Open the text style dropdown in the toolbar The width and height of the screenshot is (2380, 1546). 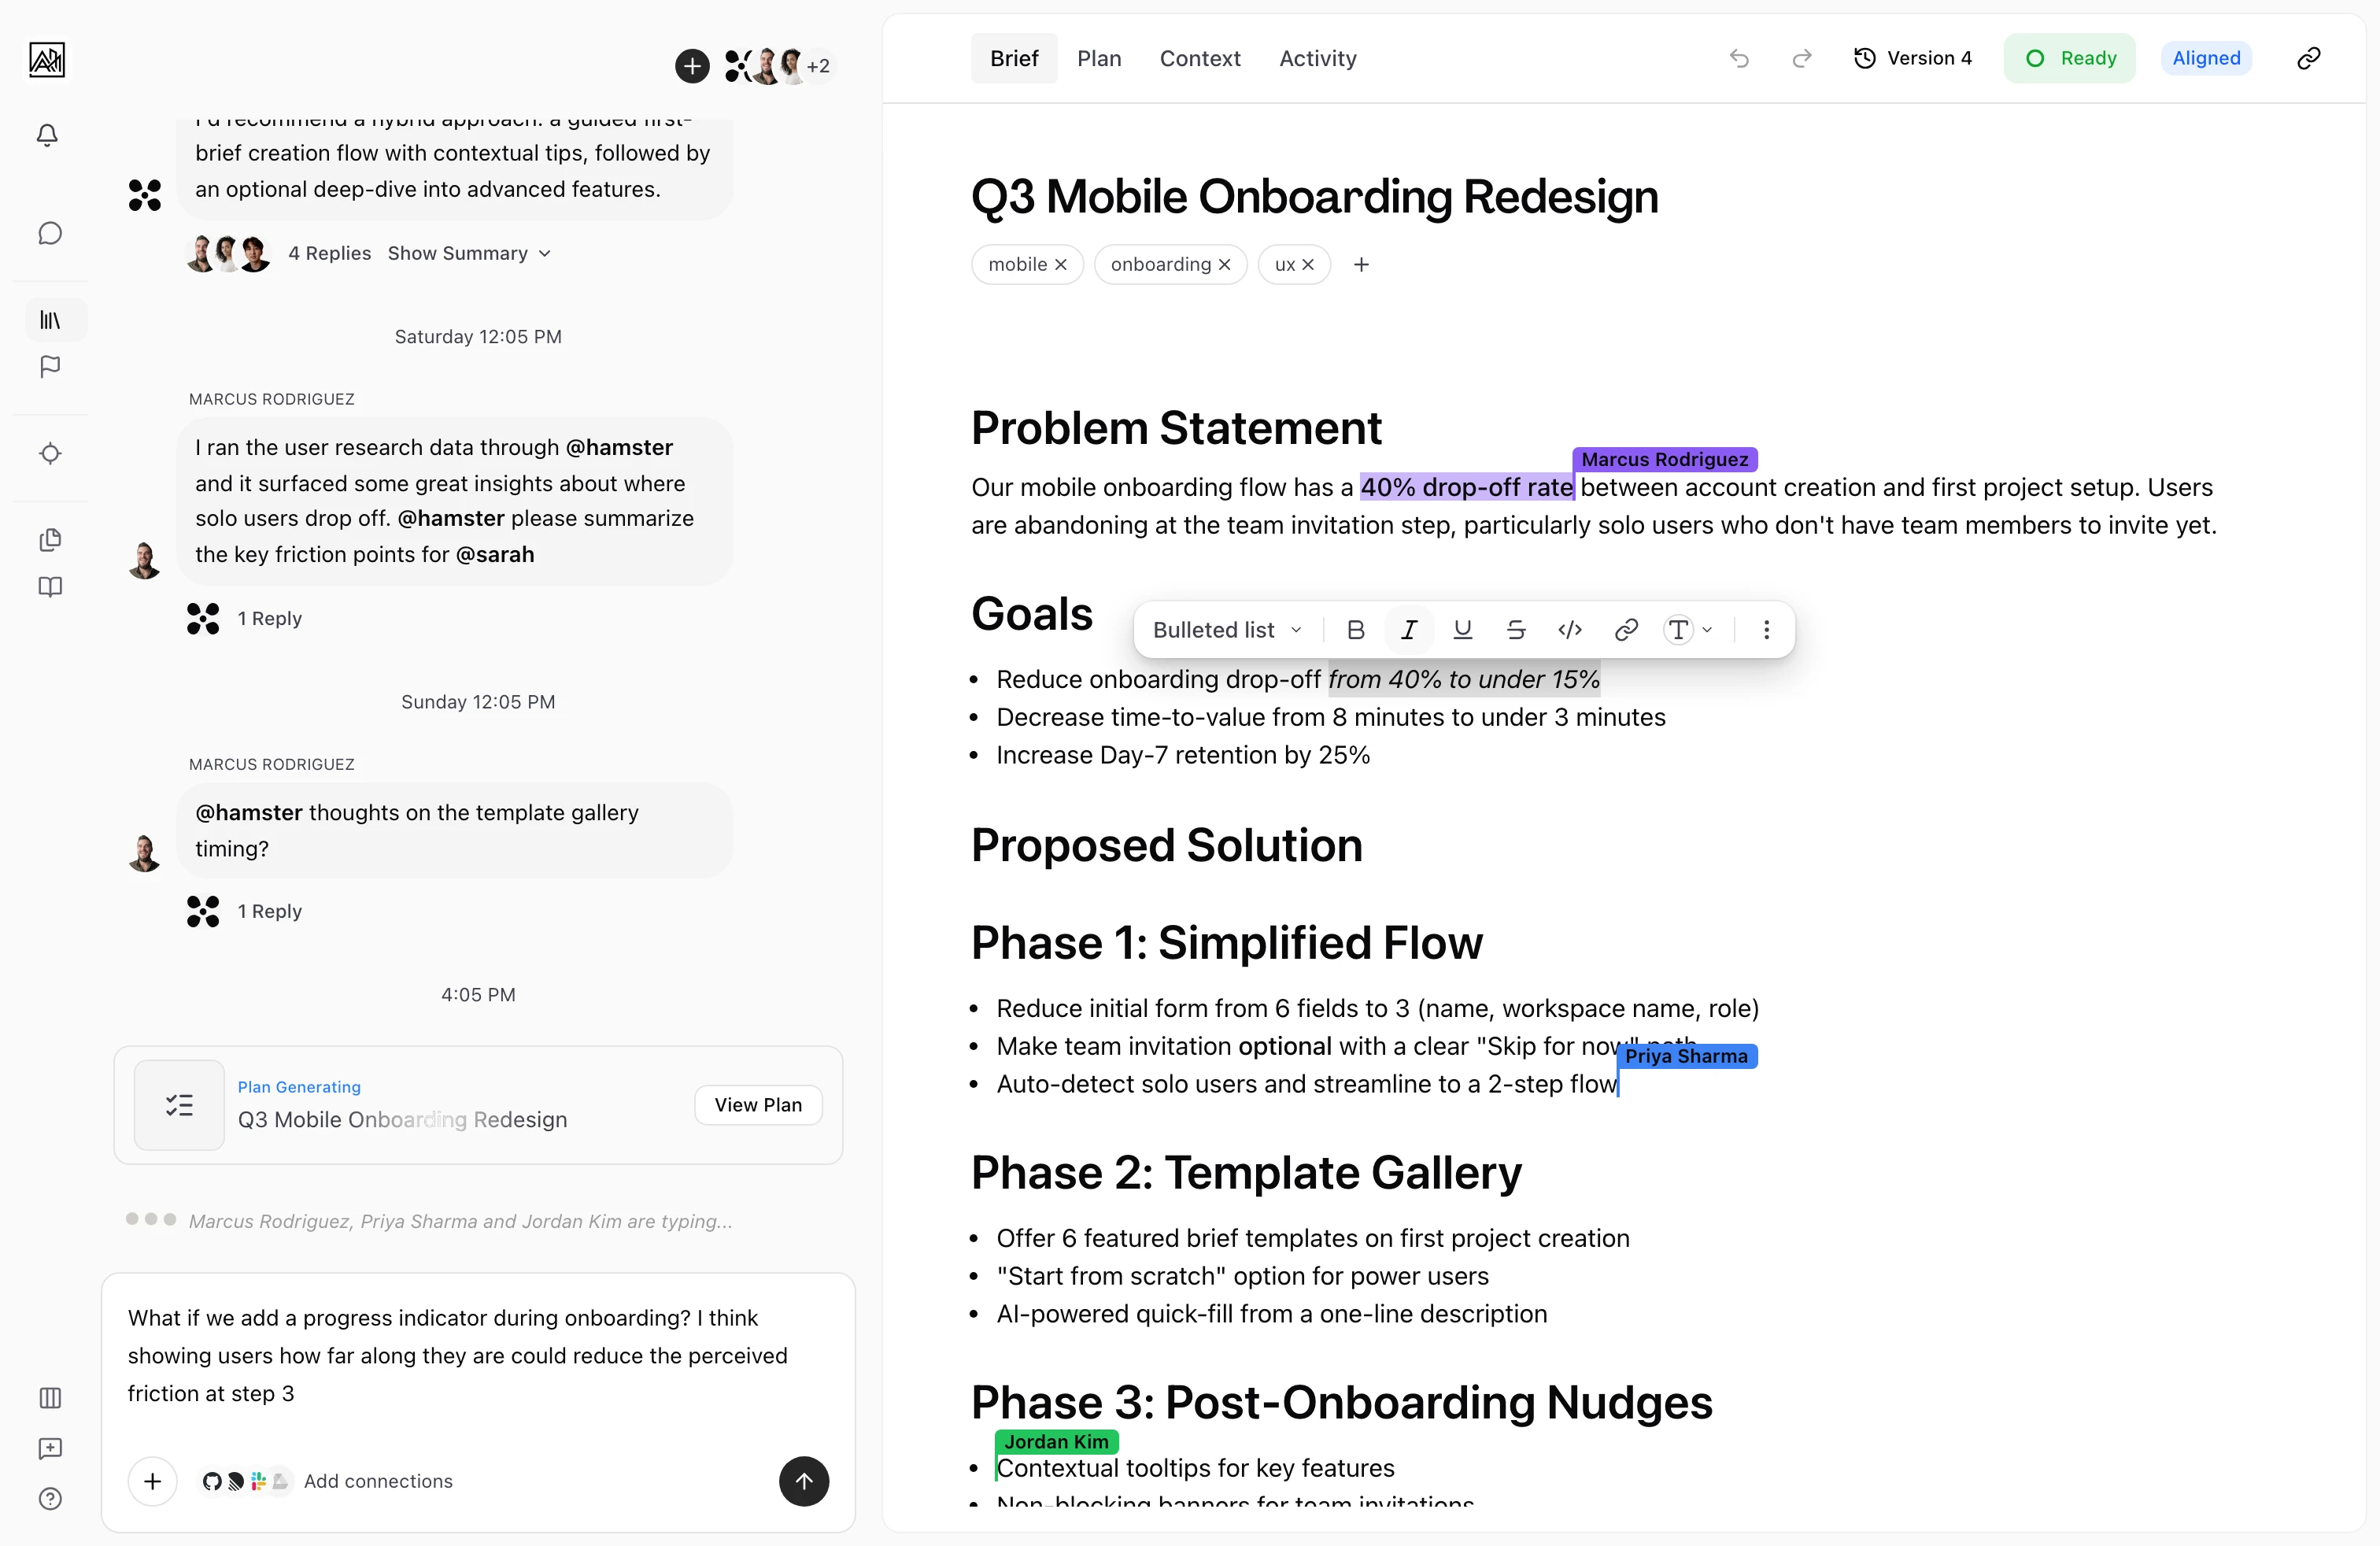click(1687, 630)
